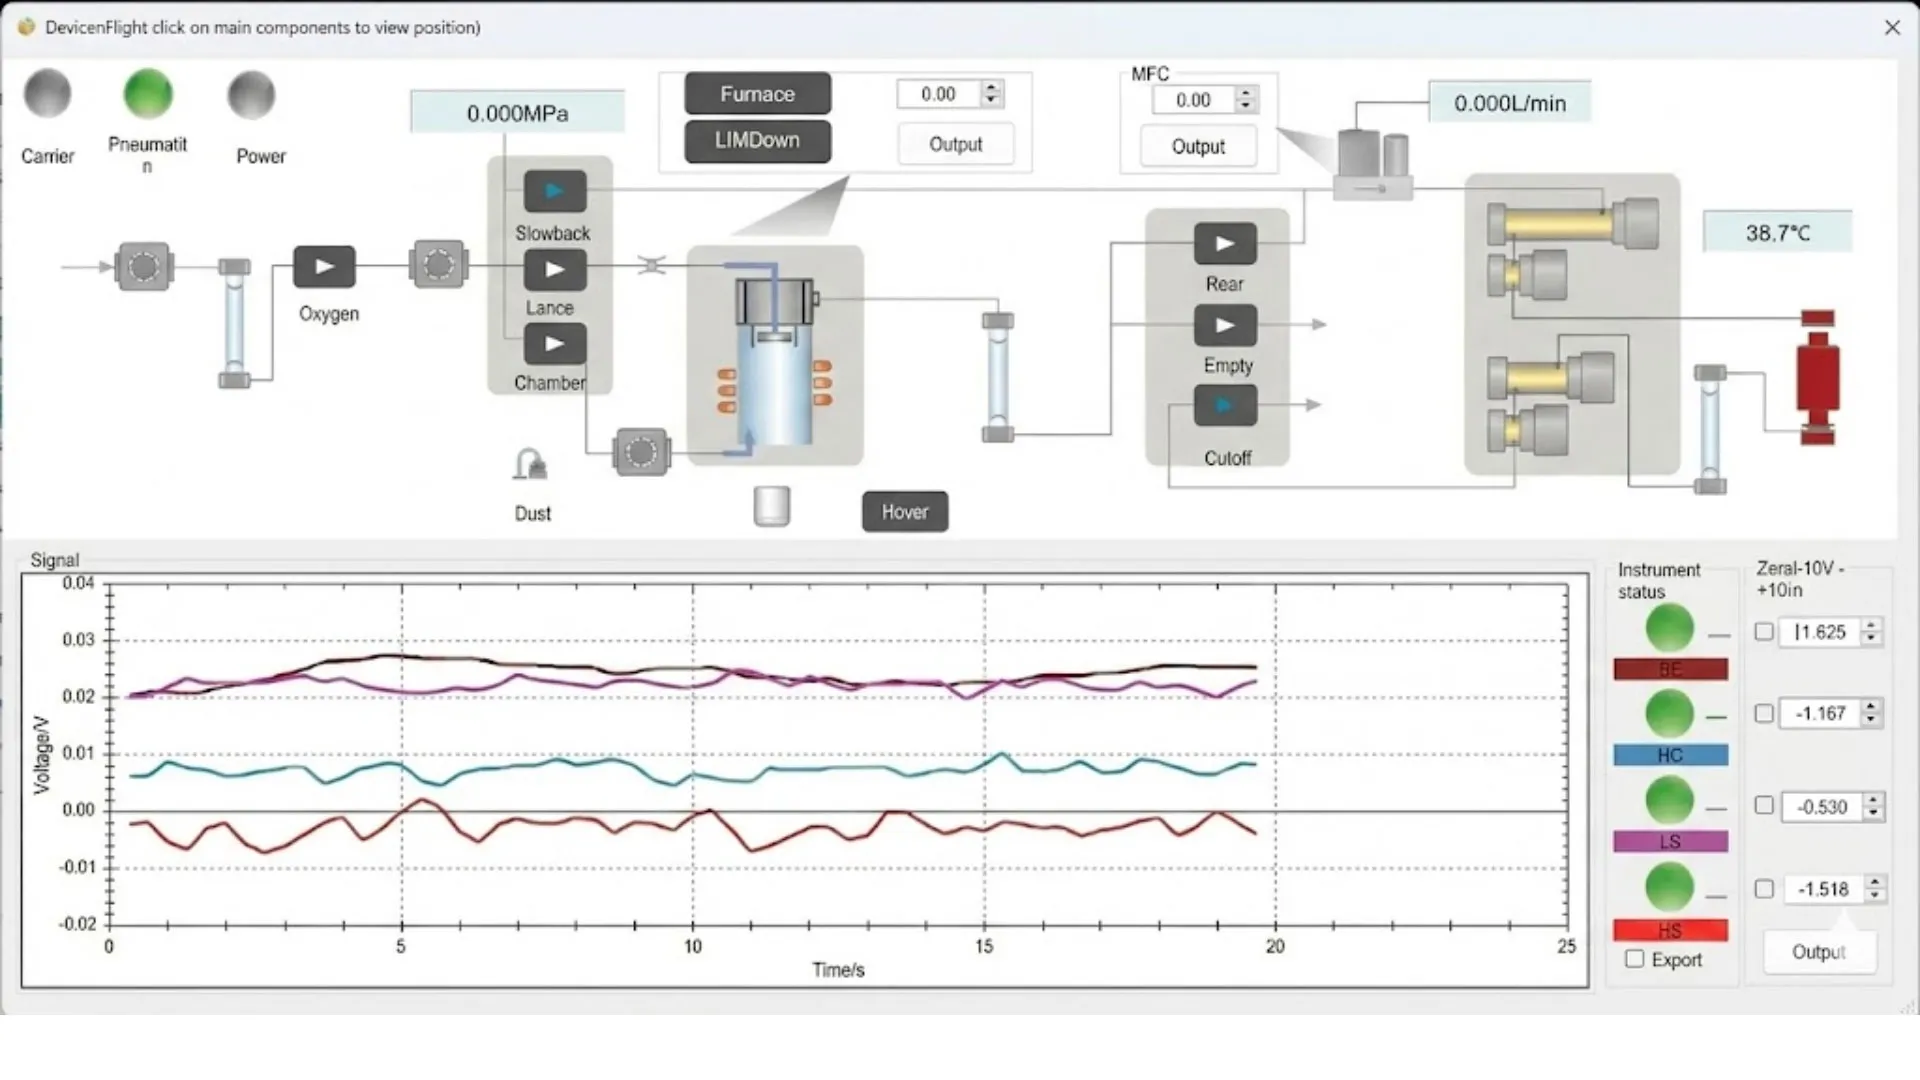Decrease the MFC value using down arrow
The width and height of the screenshot is (1920, 1080).
1245,106
